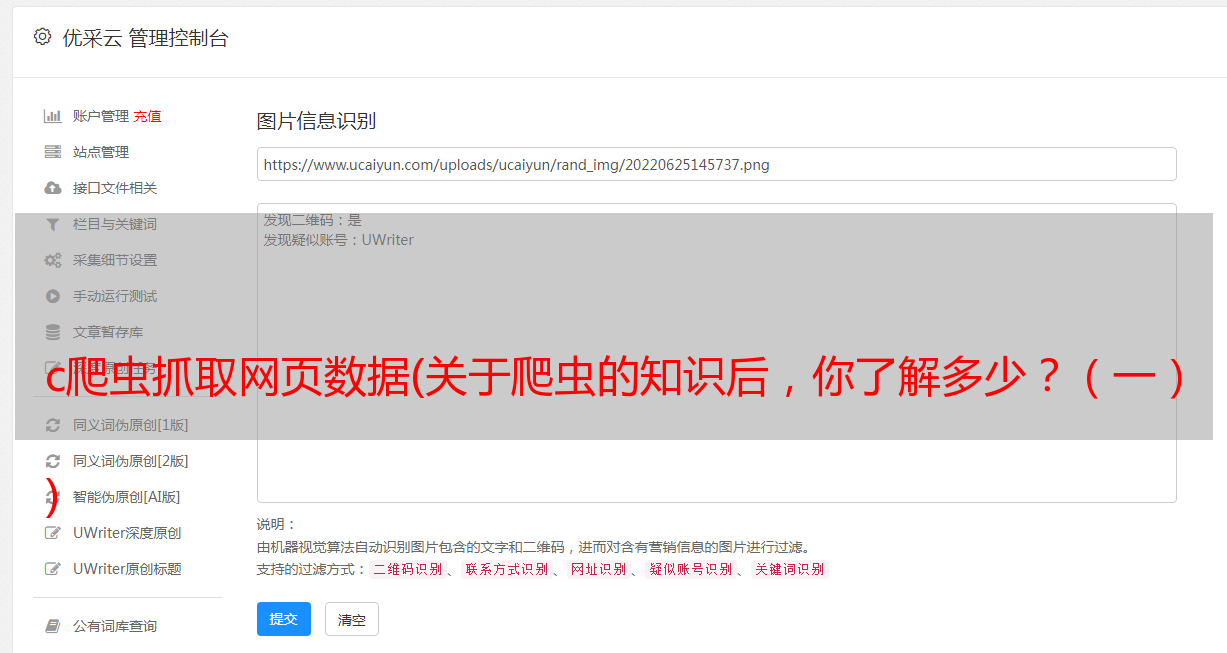
Task: Click the bar chart icon for 账户管理
Action: [53, 116]
